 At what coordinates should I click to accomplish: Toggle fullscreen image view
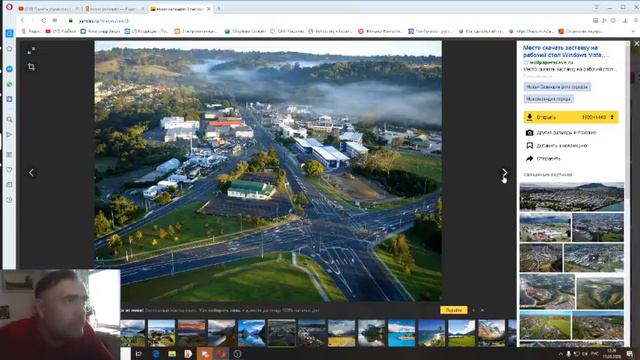31,51
